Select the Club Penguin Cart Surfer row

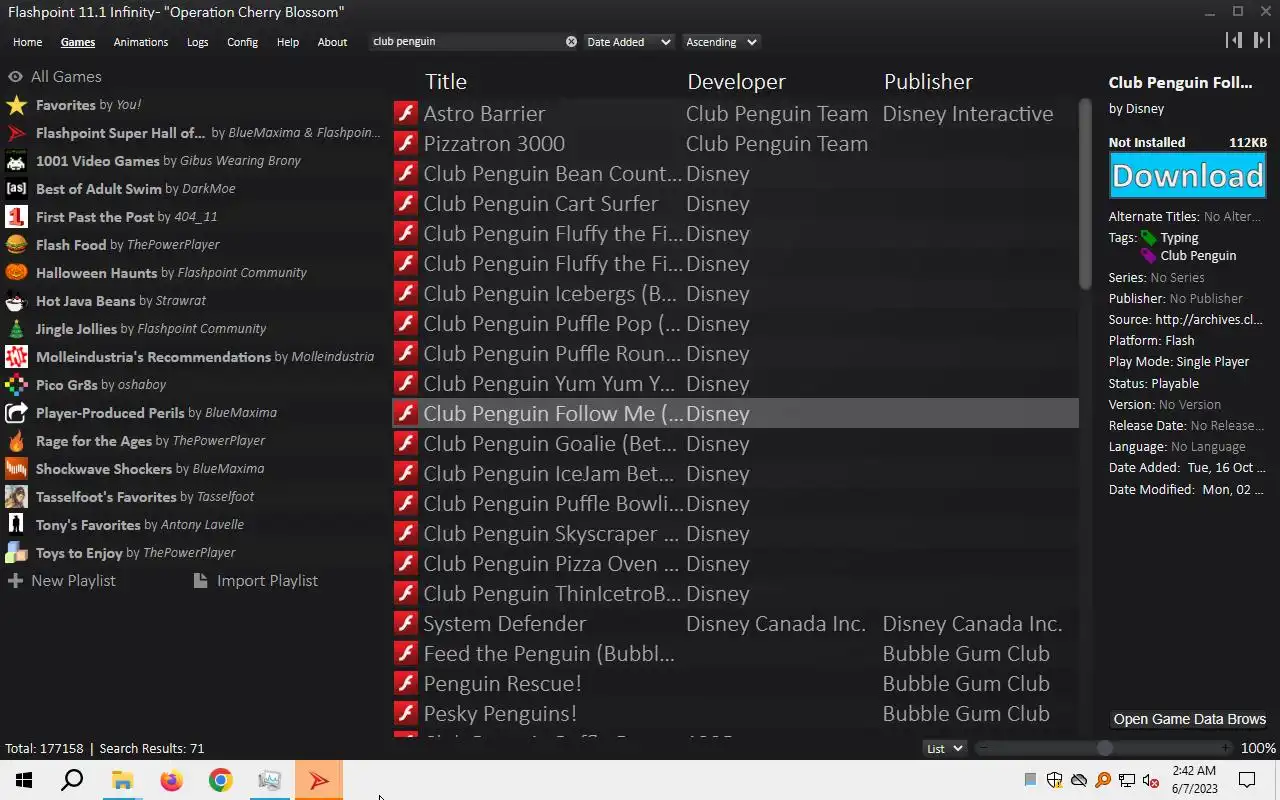tap(735, 203)
